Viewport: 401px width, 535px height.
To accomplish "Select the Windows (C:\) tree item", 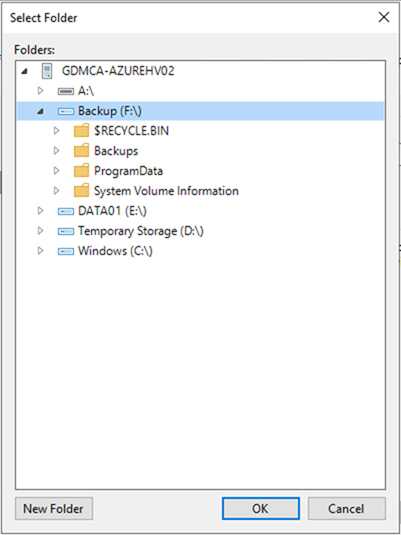I will [115, 251].
